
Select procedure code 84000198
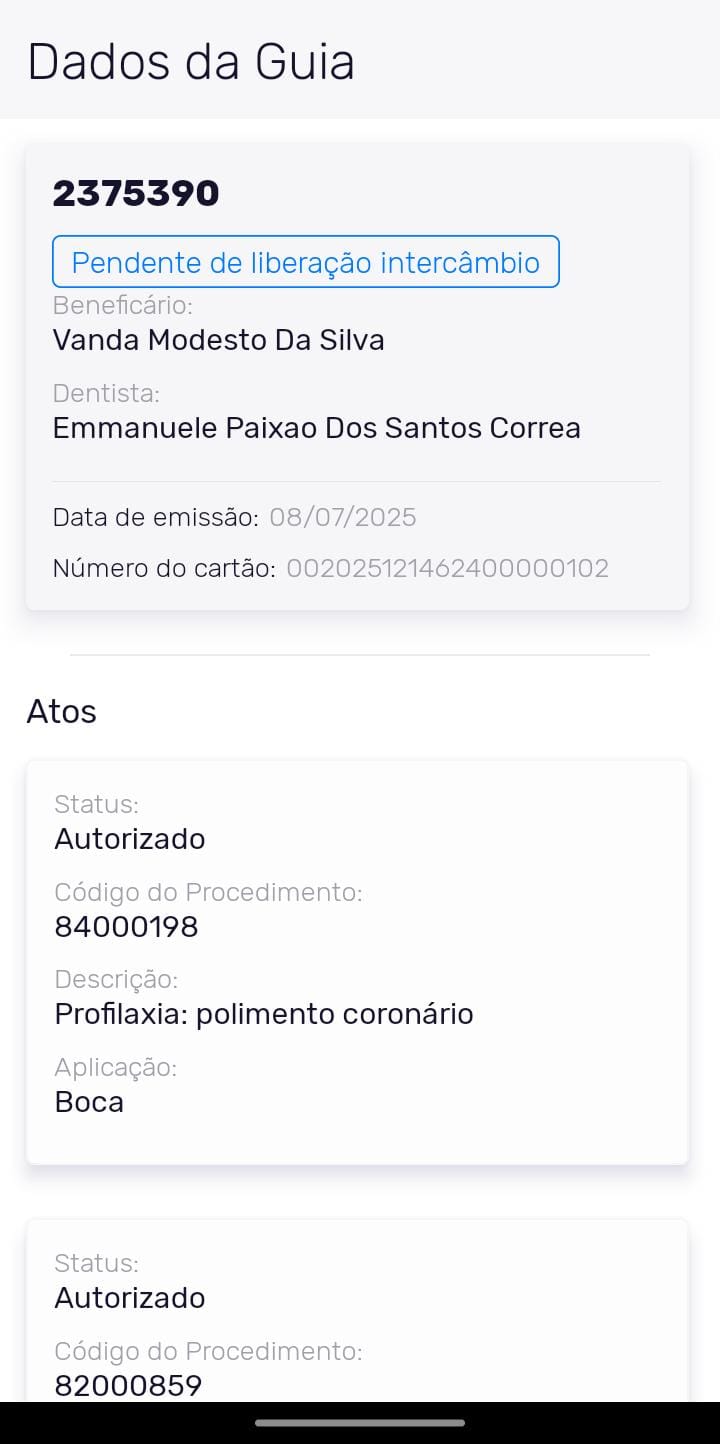click(126, 927)
